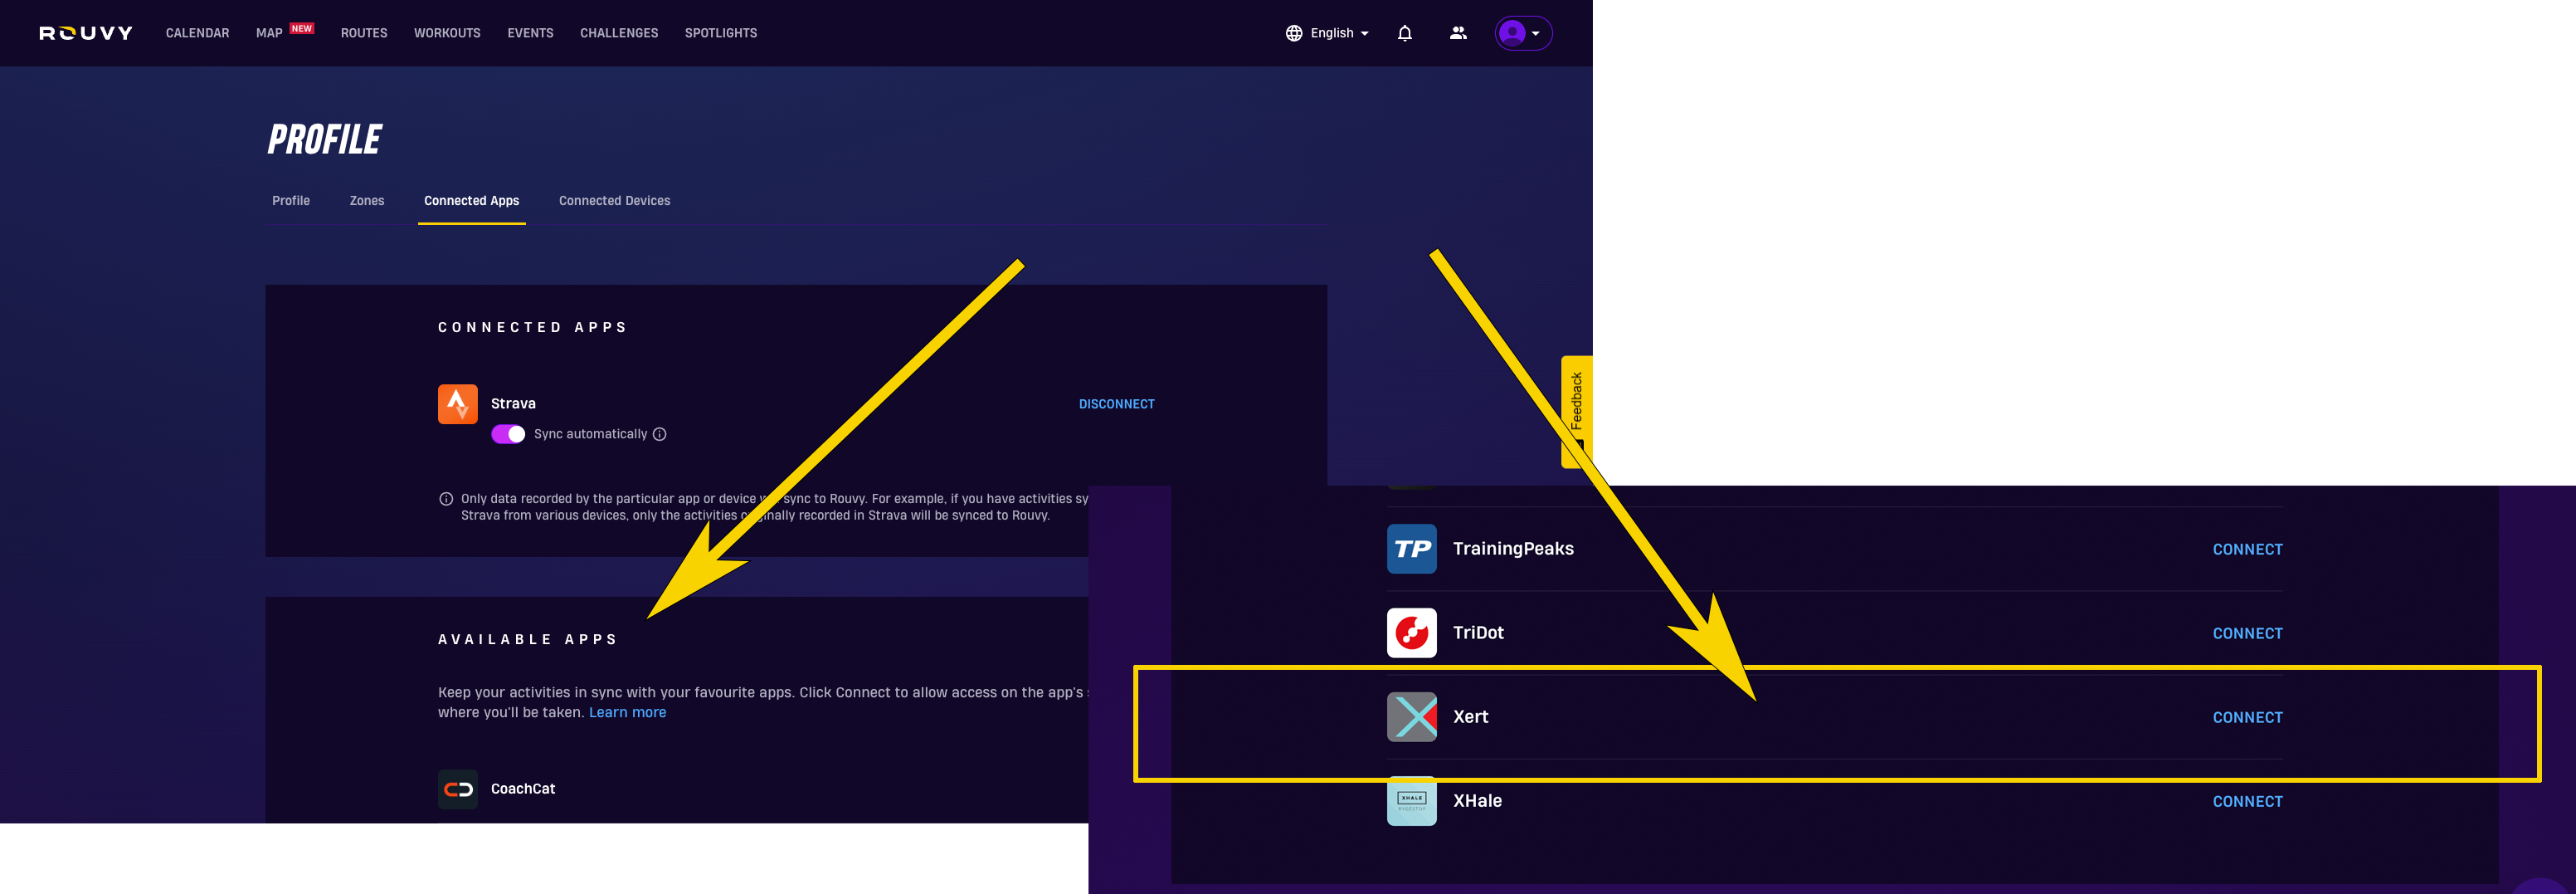Open the English language dropdown
Screen dimensions: 2576x894
(1327, 33)
